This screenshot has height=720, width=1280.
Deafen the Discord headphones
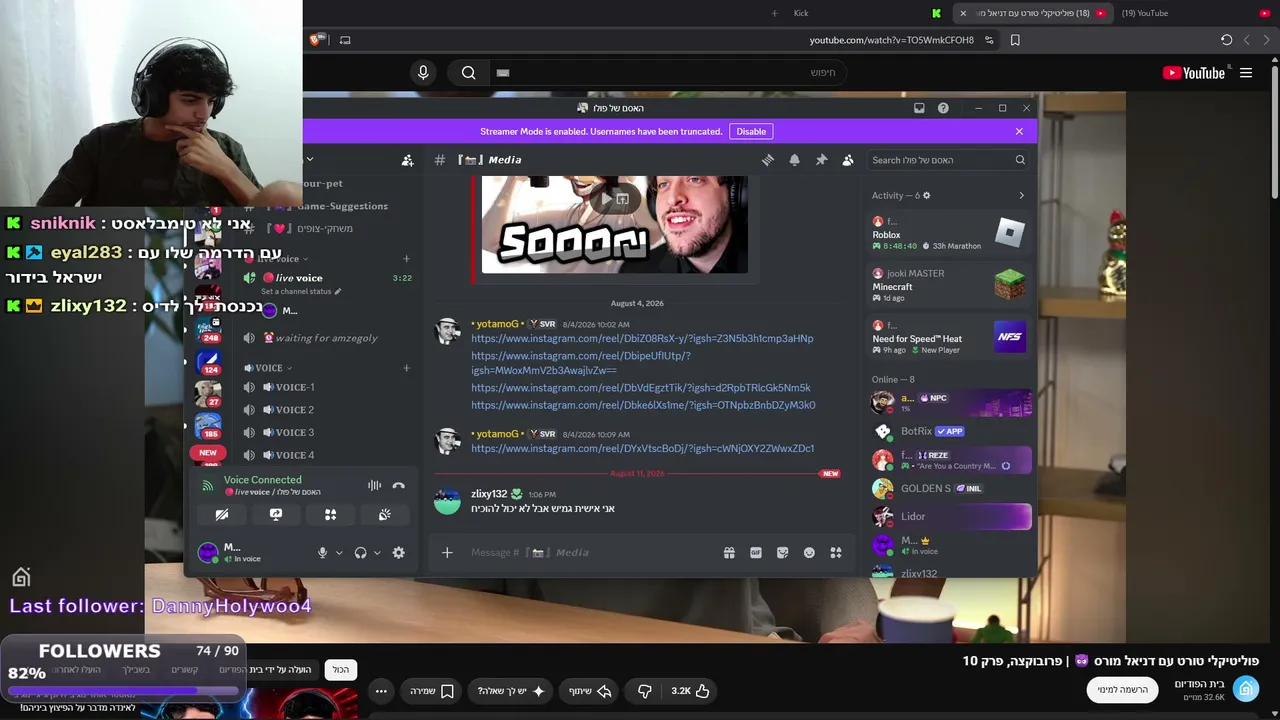click(360, 553)
